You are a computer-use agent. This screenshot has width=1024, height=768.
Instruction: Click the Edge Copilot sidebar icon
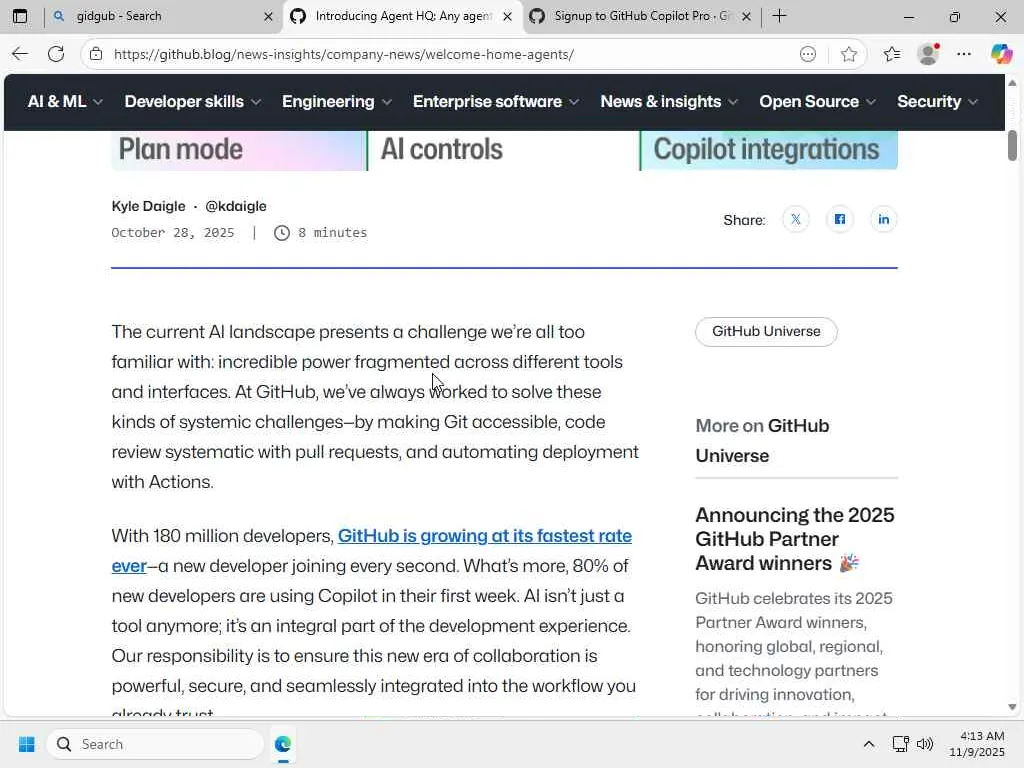[1001, 54]
